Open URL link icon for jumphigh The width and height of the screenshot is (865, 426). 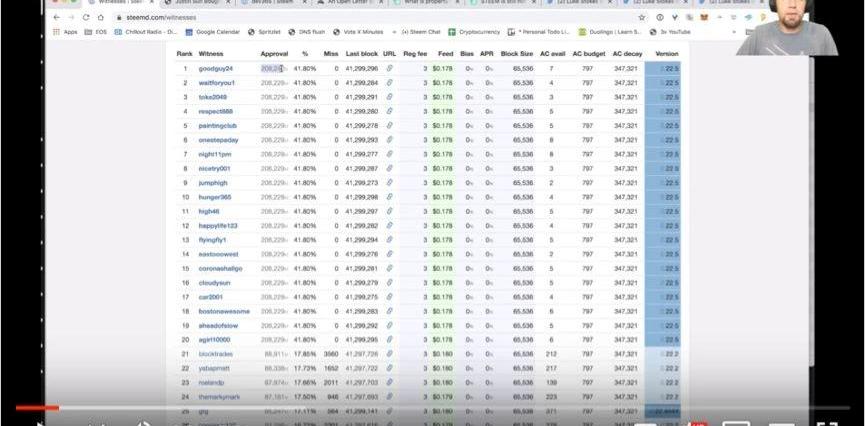(x=389, y=183)
